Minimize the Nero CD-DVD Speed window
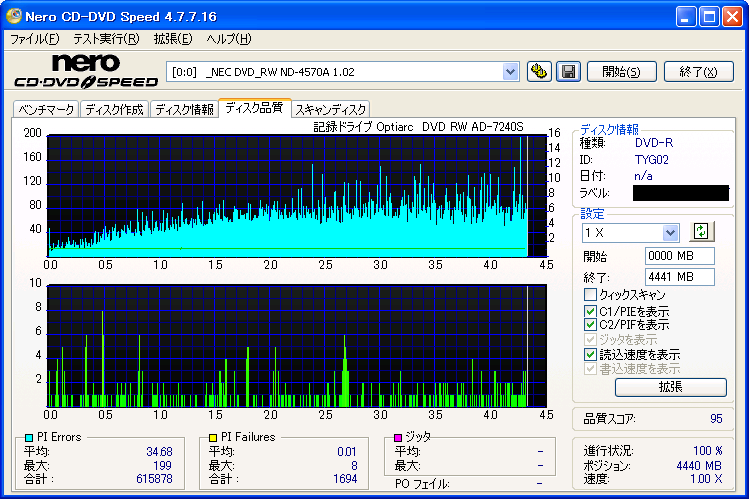 point(685,17)
